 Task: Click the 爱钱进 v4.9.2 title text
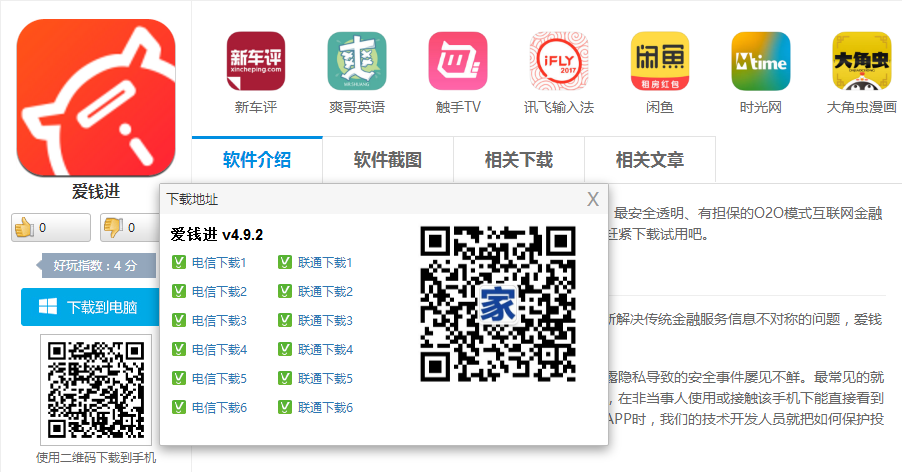pyautogui.click(x=216, y=235)
